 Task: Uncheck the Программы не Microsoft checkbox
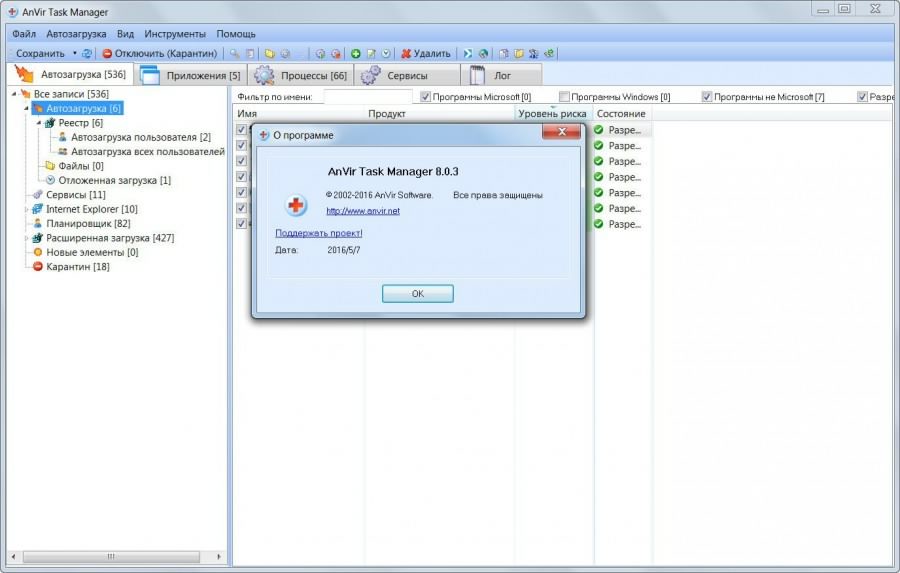[x=707, y=97]
